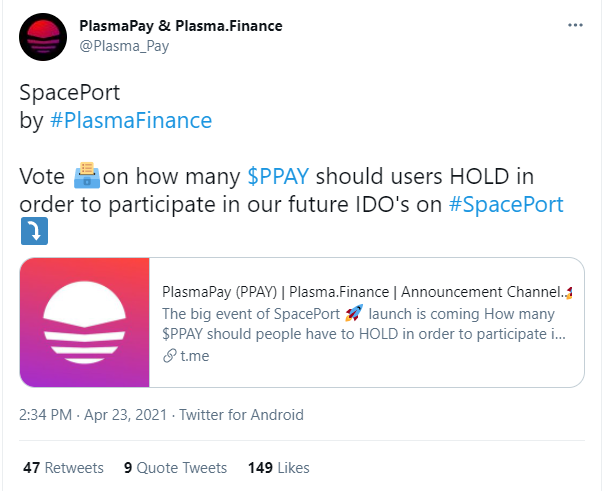Click the link chain icon beside t.me

point(169,356)
